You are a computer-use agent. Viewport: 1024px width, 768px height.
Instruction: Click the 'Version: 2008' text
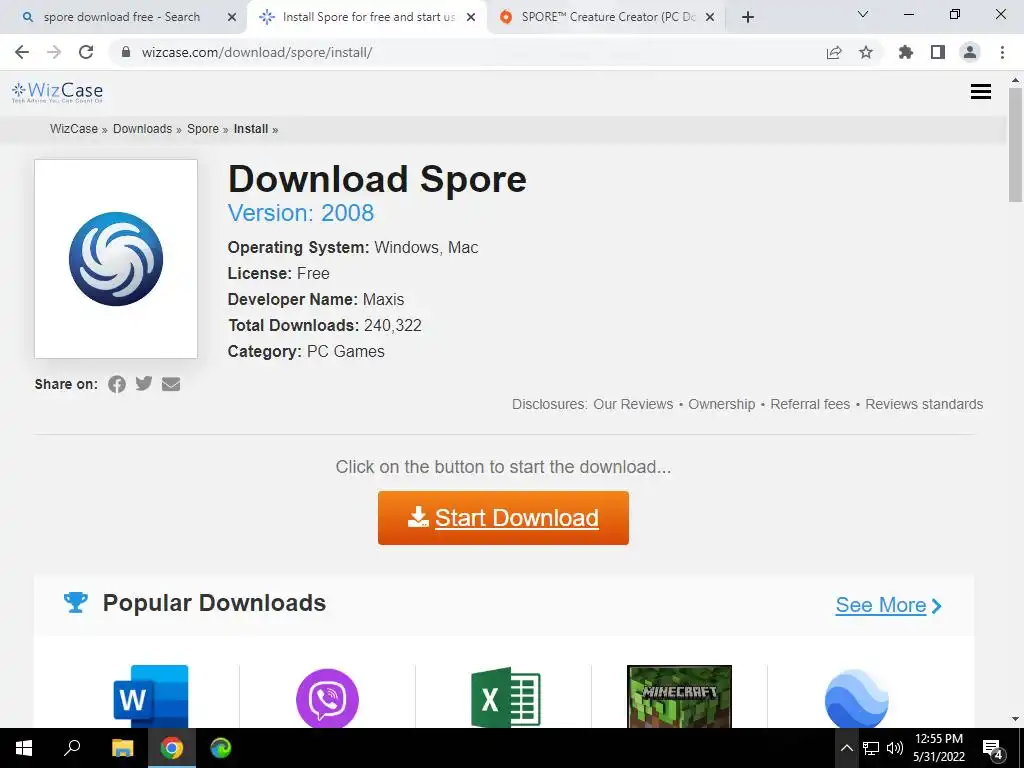click(301, 213)
